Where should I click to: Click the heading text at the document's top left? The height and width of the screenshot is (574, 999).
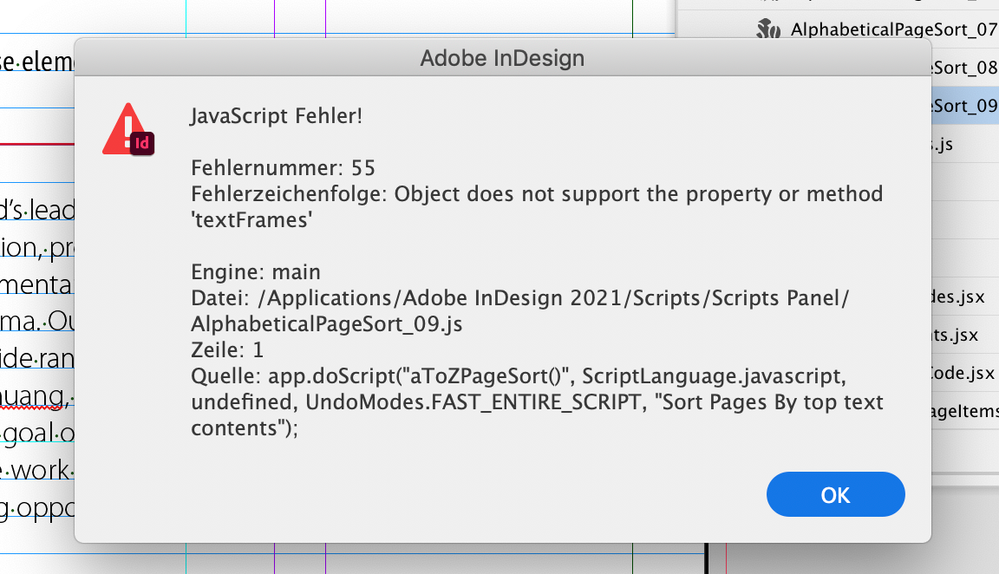(38, 63)
